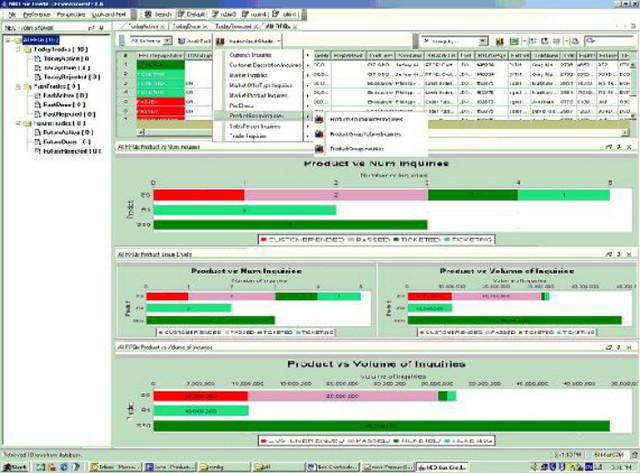Click the grid horizontal scrollbar's right arrow
Screen dimensions: 640x473
tap(625, 133)
